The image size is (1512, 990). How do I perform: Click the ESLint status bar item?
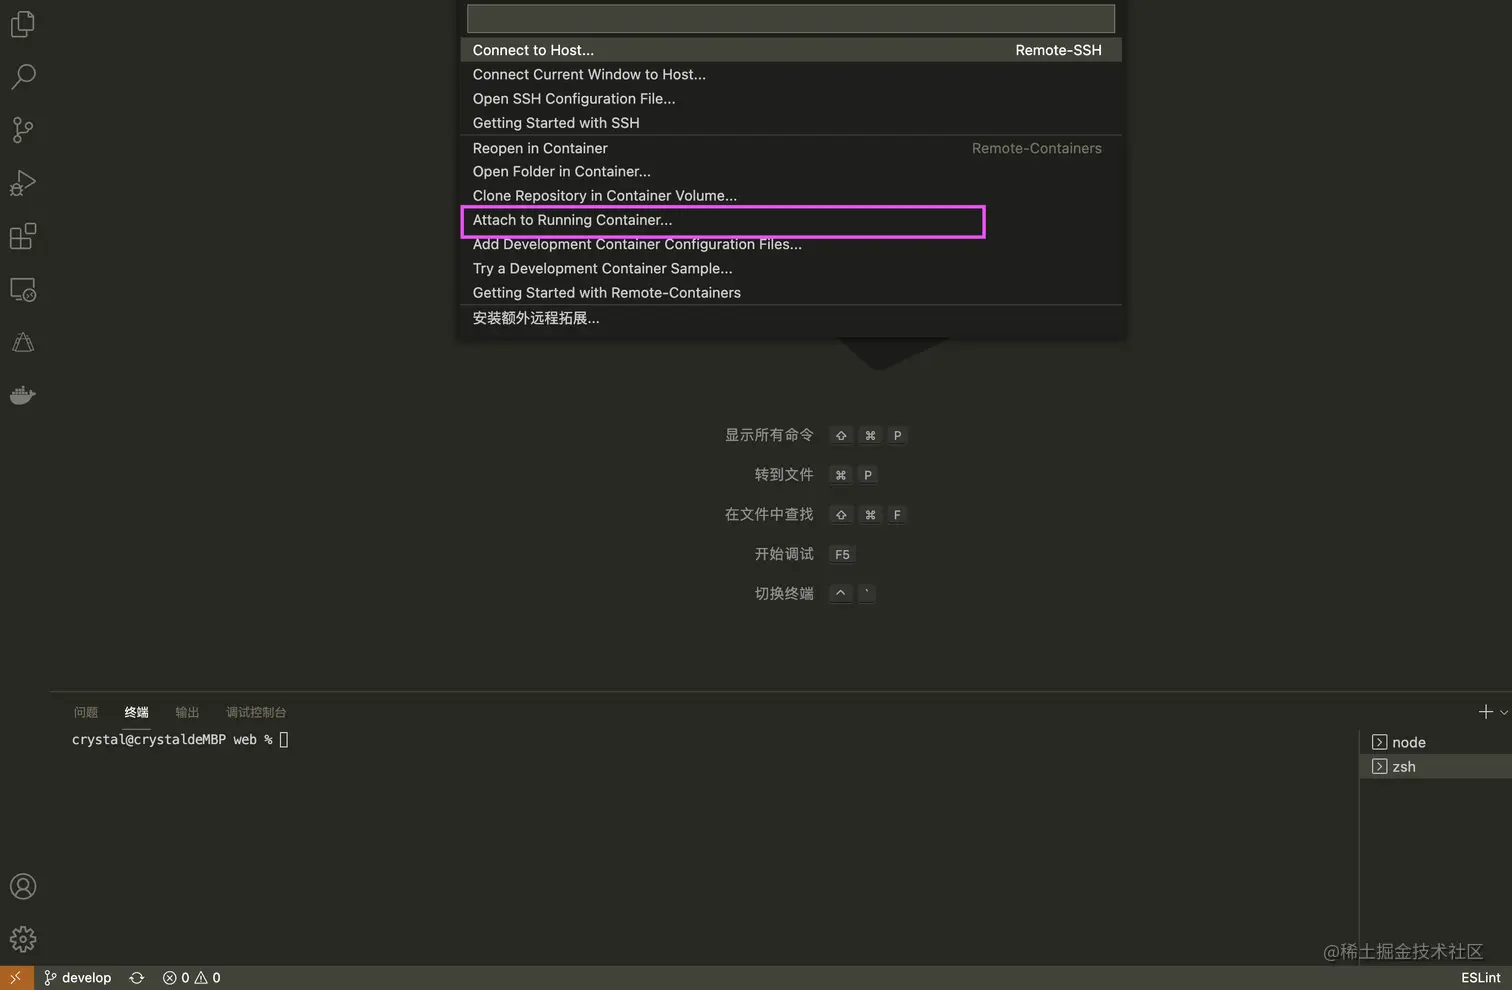(x=1480, y=977)
